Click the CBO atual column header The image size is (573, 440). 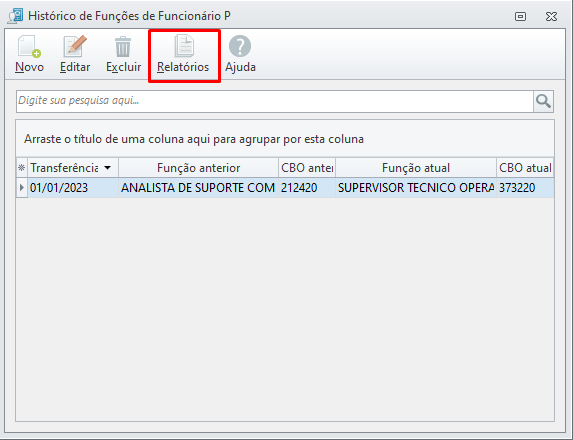click(525, 168)
